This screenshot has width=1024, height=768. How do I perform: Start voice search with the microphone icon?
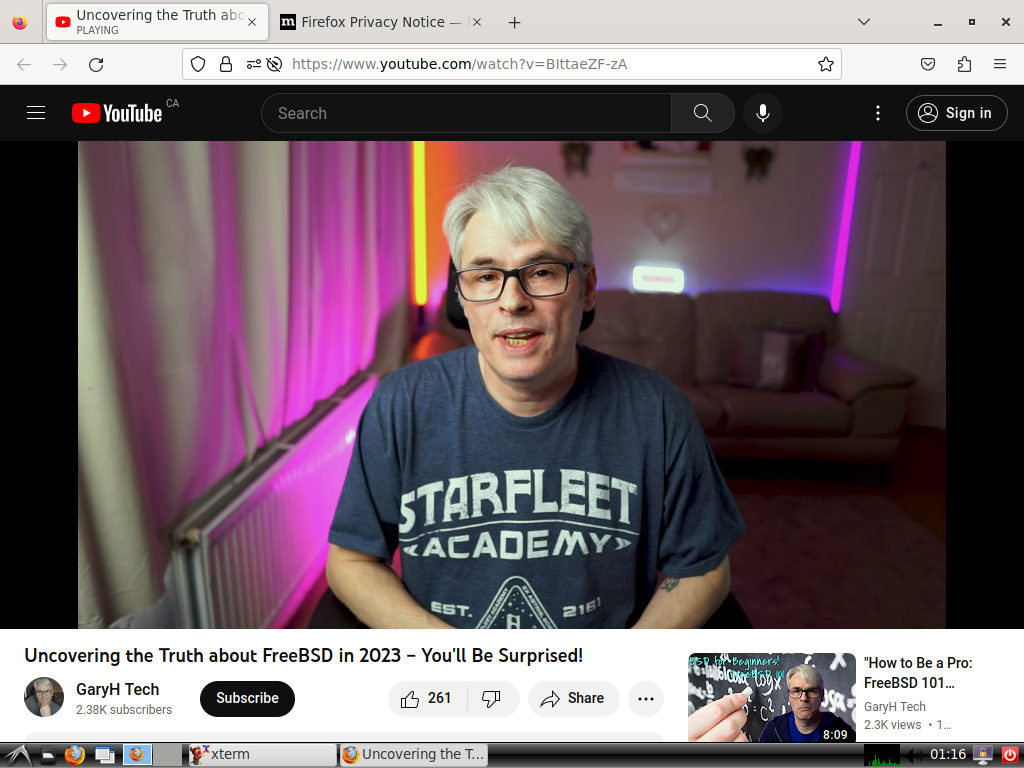coord(762,113)
